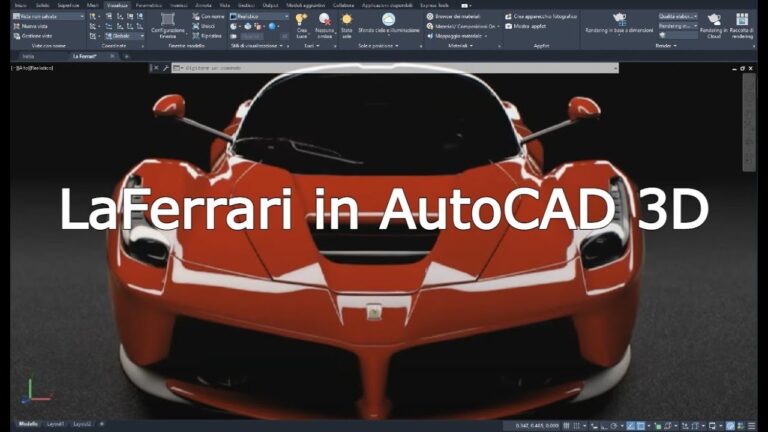Click the Mappaggio materiale icon
Image resolution: width=768 pixels, height=432 pixels.
pos(430,36)
